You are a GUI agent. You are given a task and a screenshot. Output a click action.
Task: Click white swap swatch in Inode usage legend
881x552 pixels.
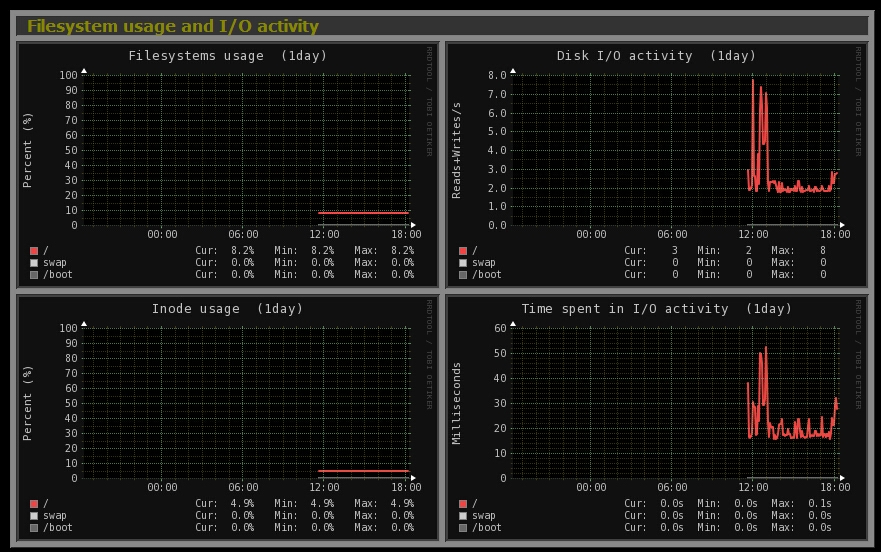[34, 515]
